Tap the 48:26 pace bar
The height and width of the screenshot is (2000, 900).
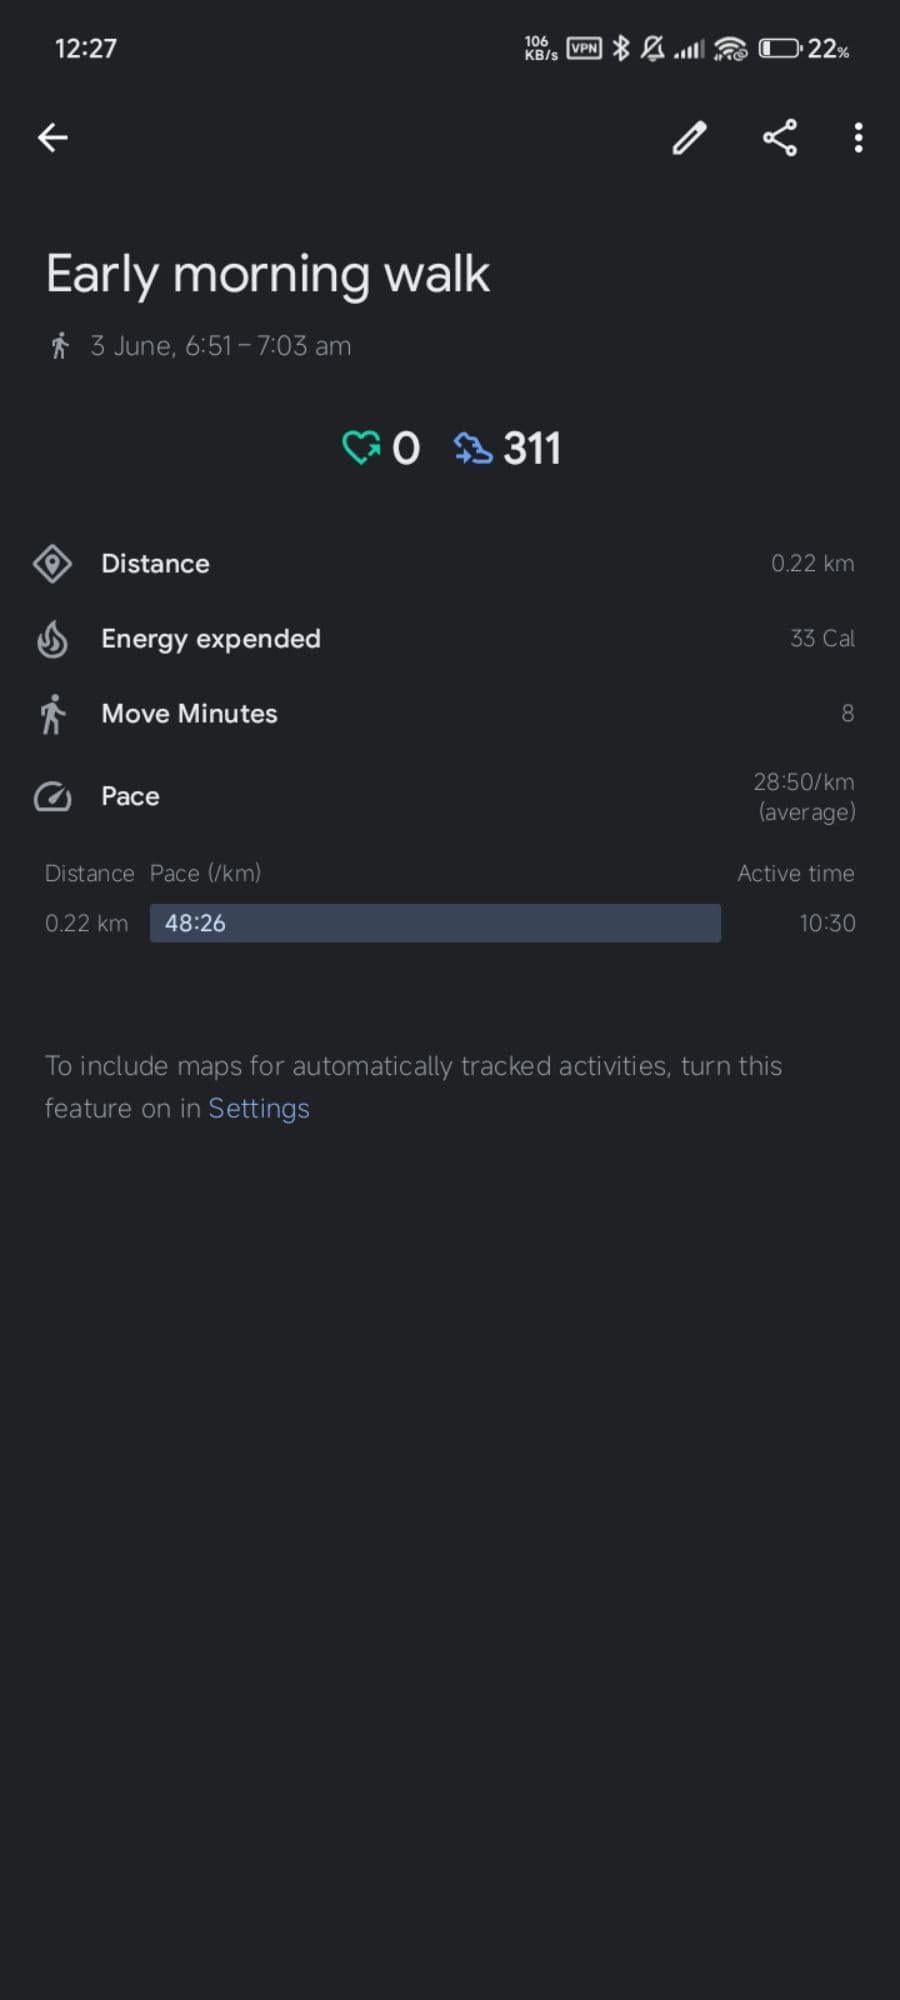(435, 923)
